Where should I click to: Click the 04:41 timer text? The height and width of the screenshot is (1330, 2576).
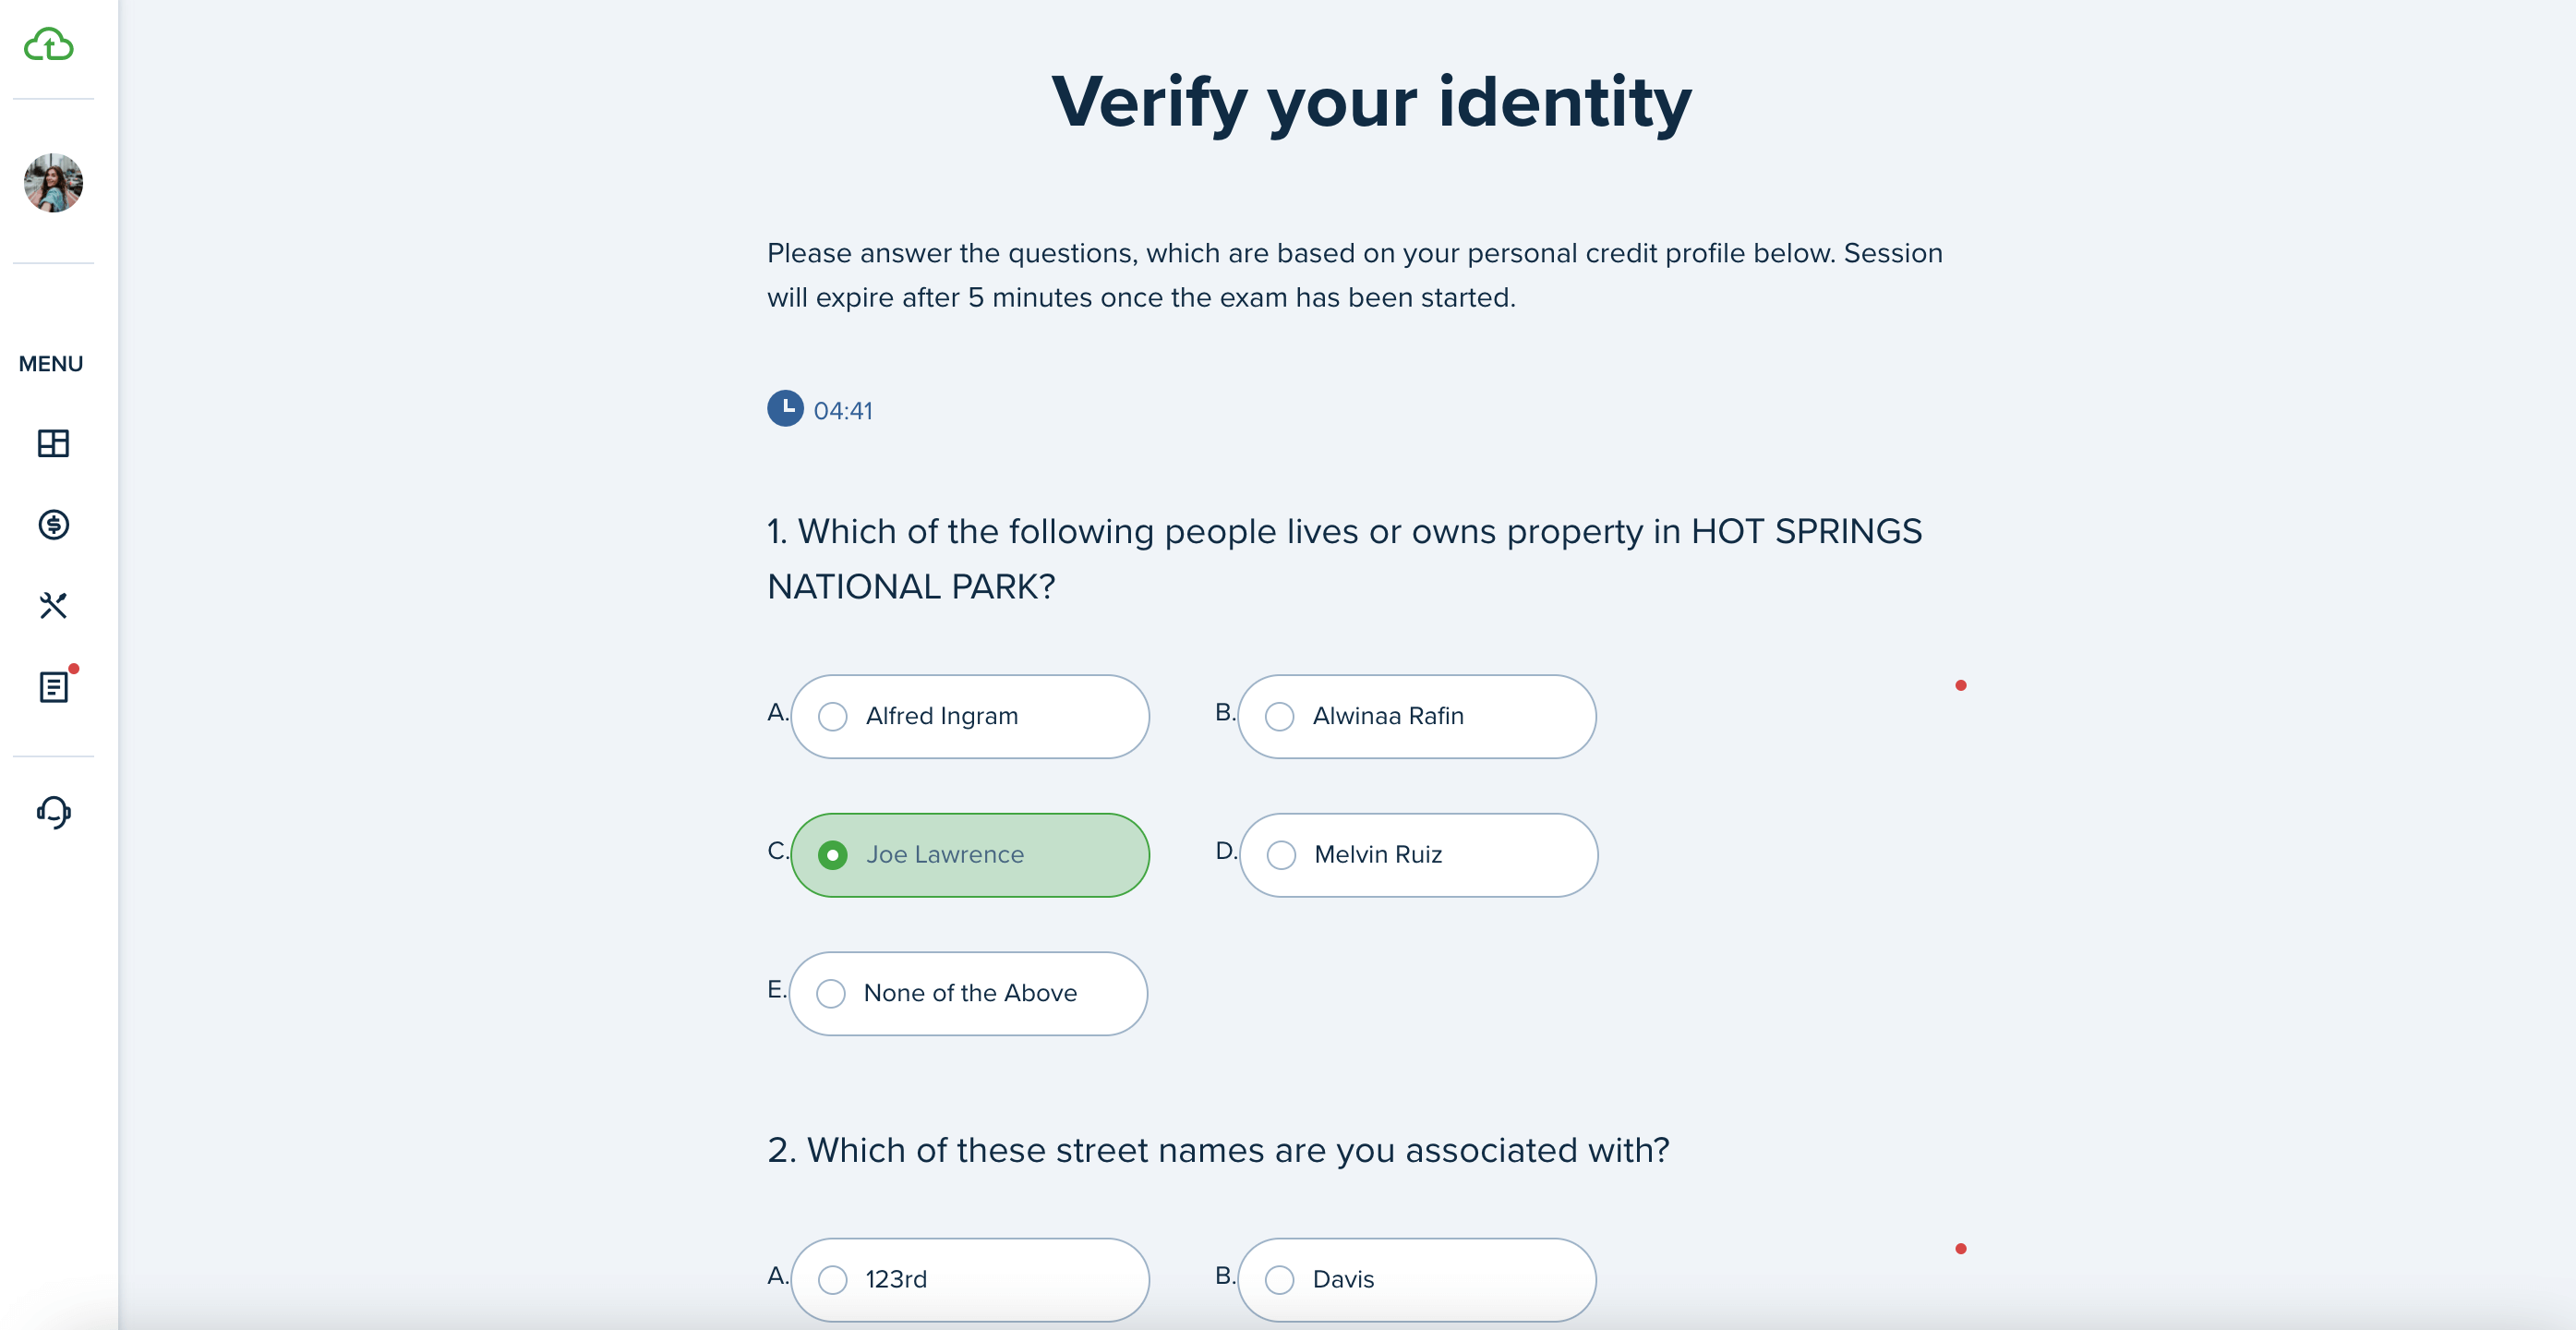tap(843, 411)
